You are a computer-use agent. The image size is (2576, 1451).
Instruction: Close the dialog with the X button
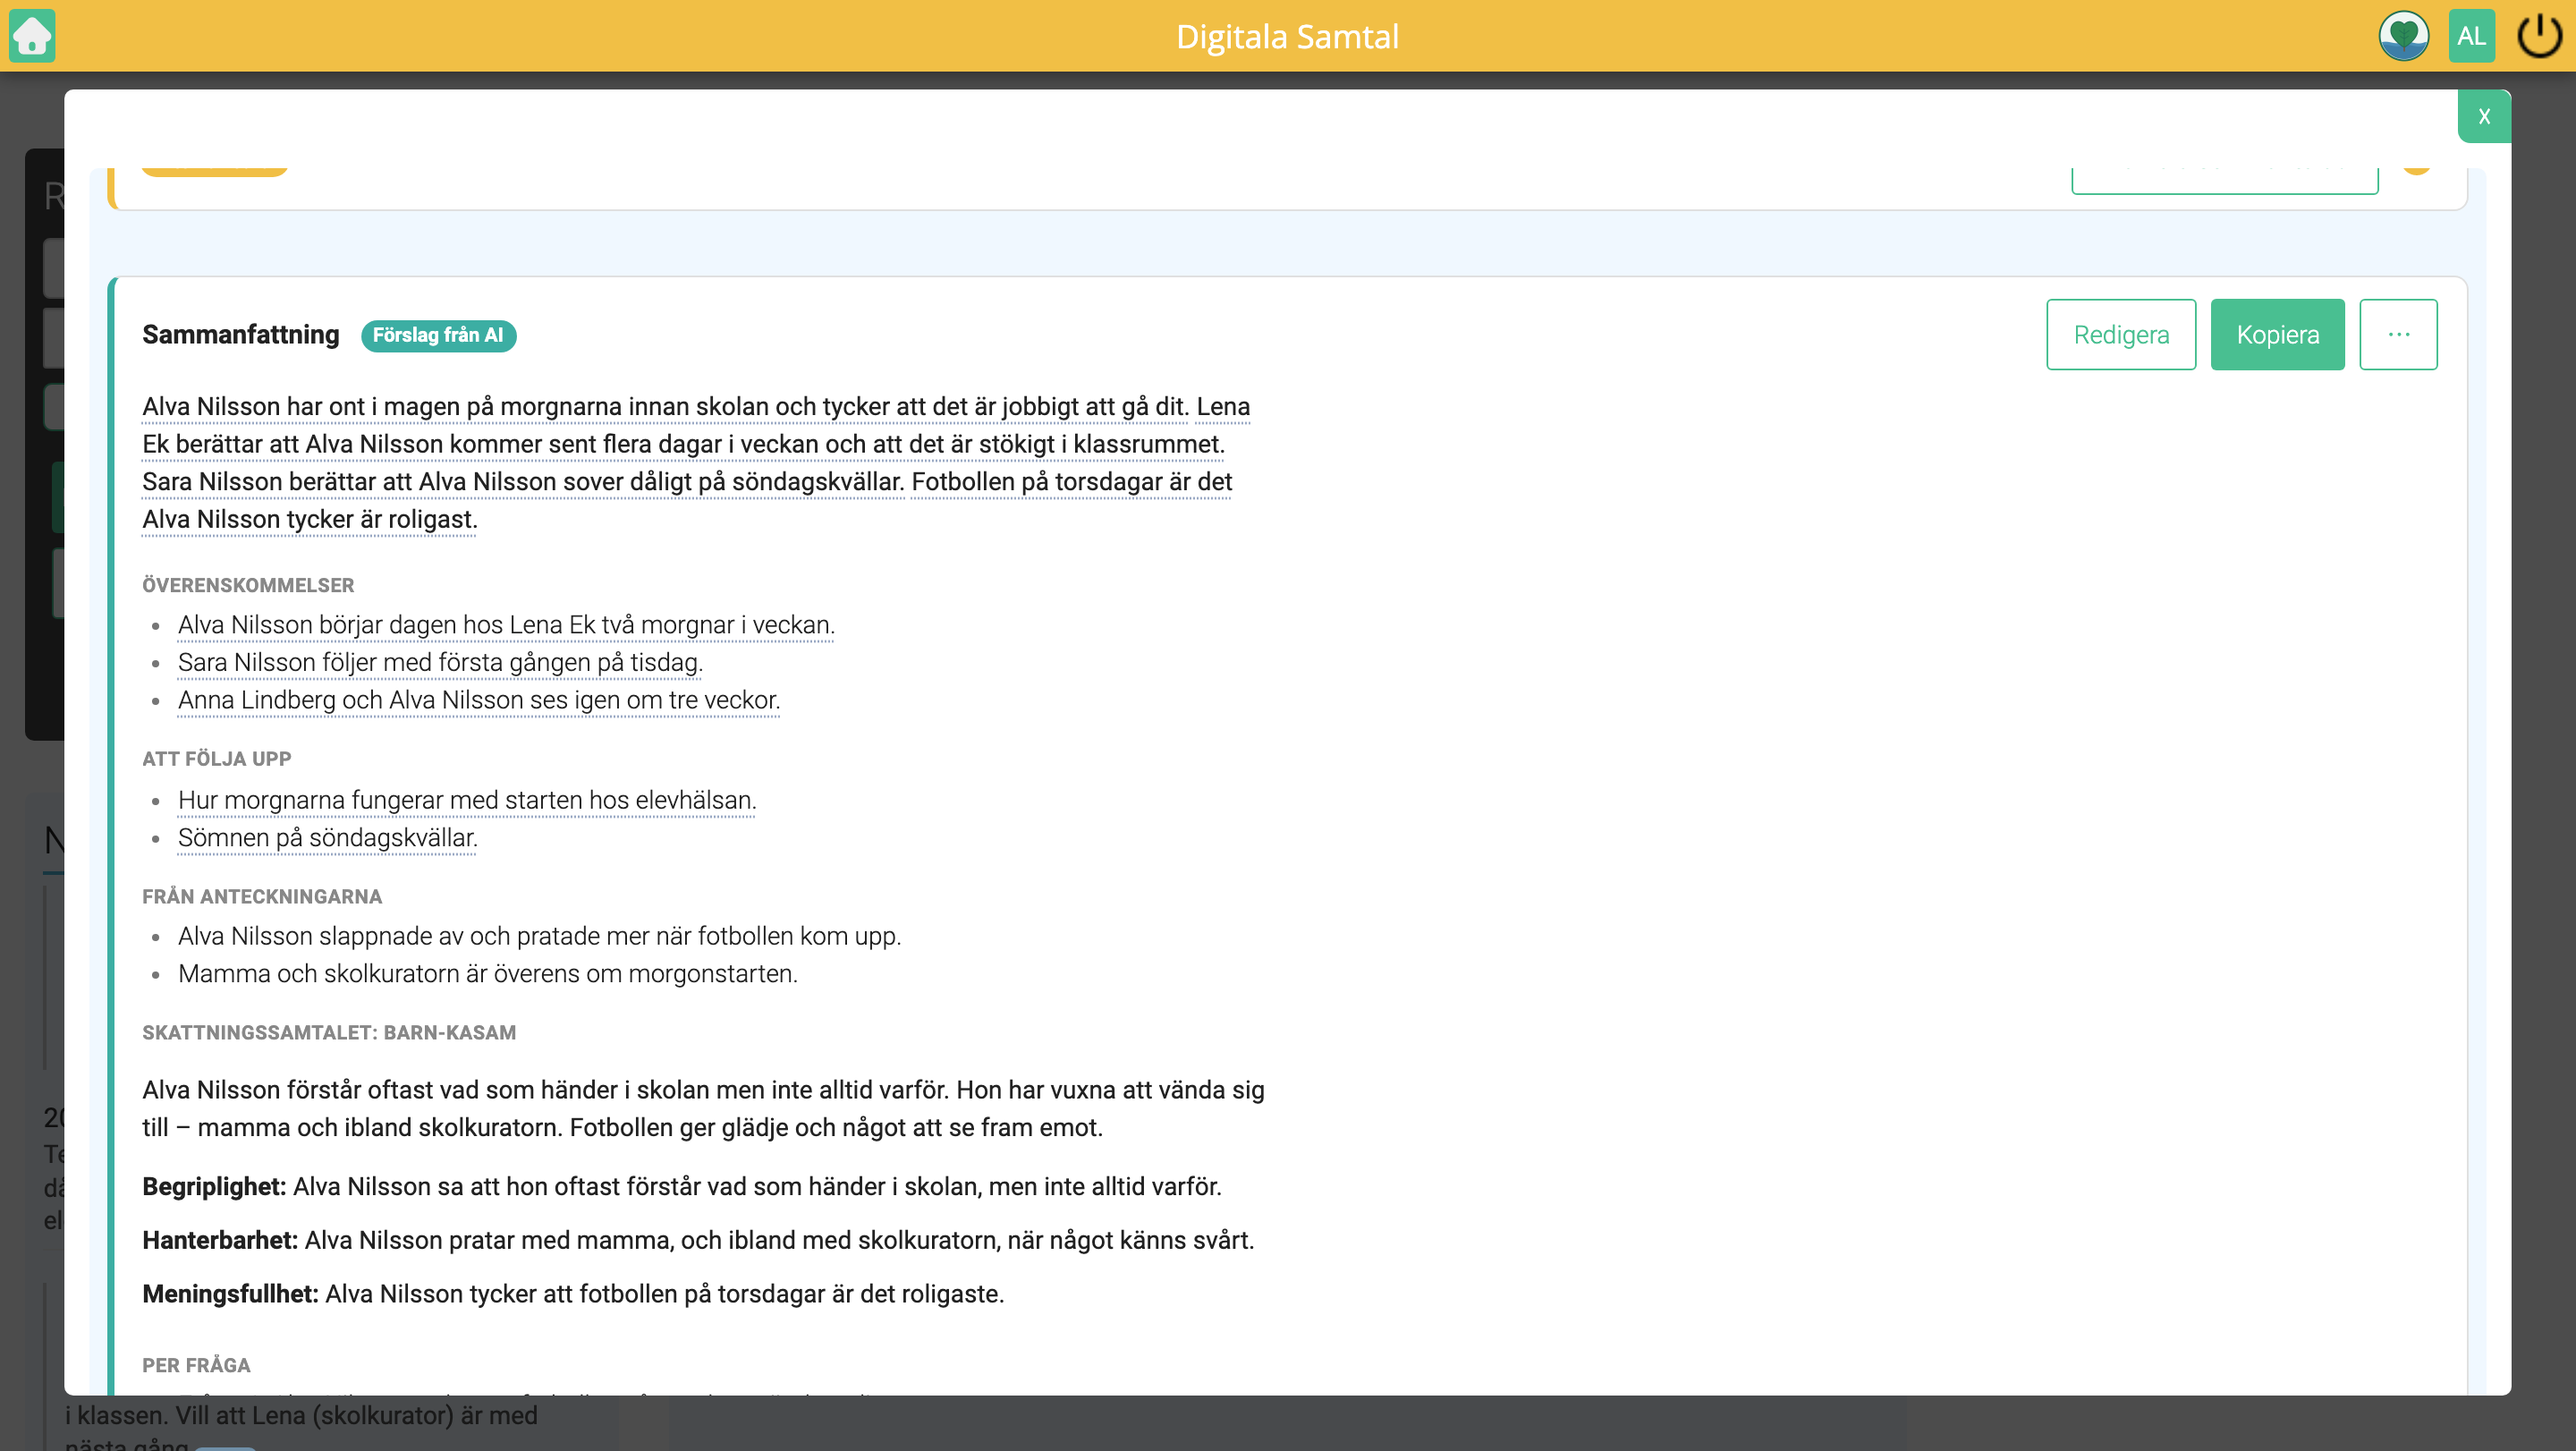(2484, 116)
